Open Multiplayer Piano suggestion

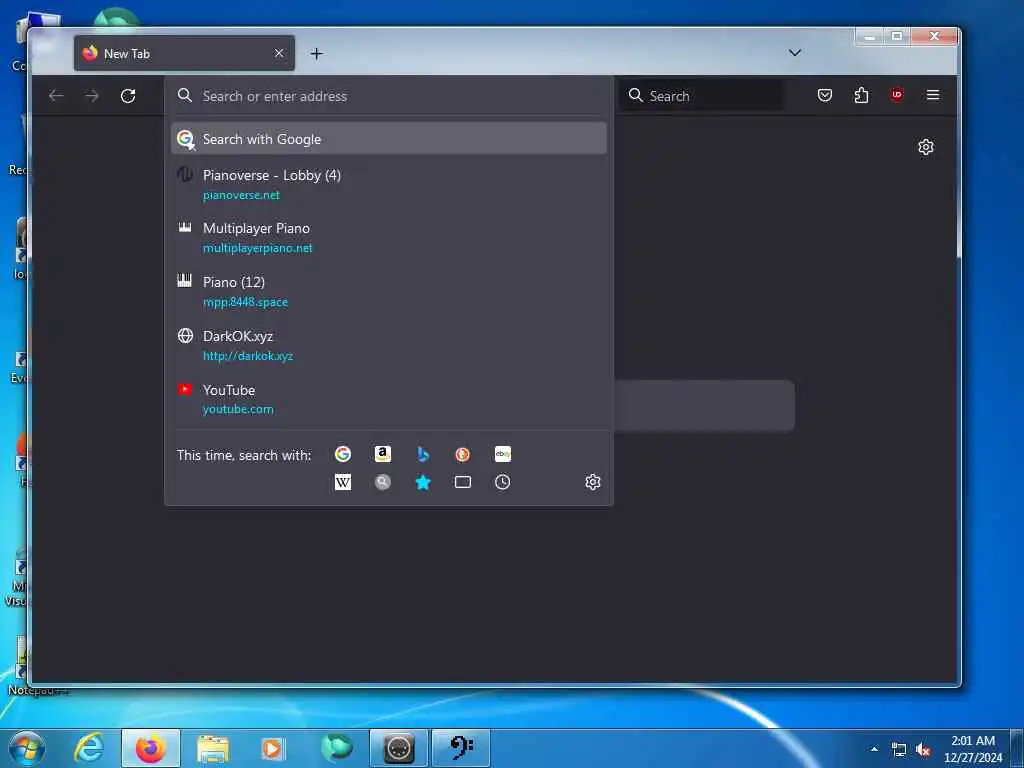click(389, 238)
